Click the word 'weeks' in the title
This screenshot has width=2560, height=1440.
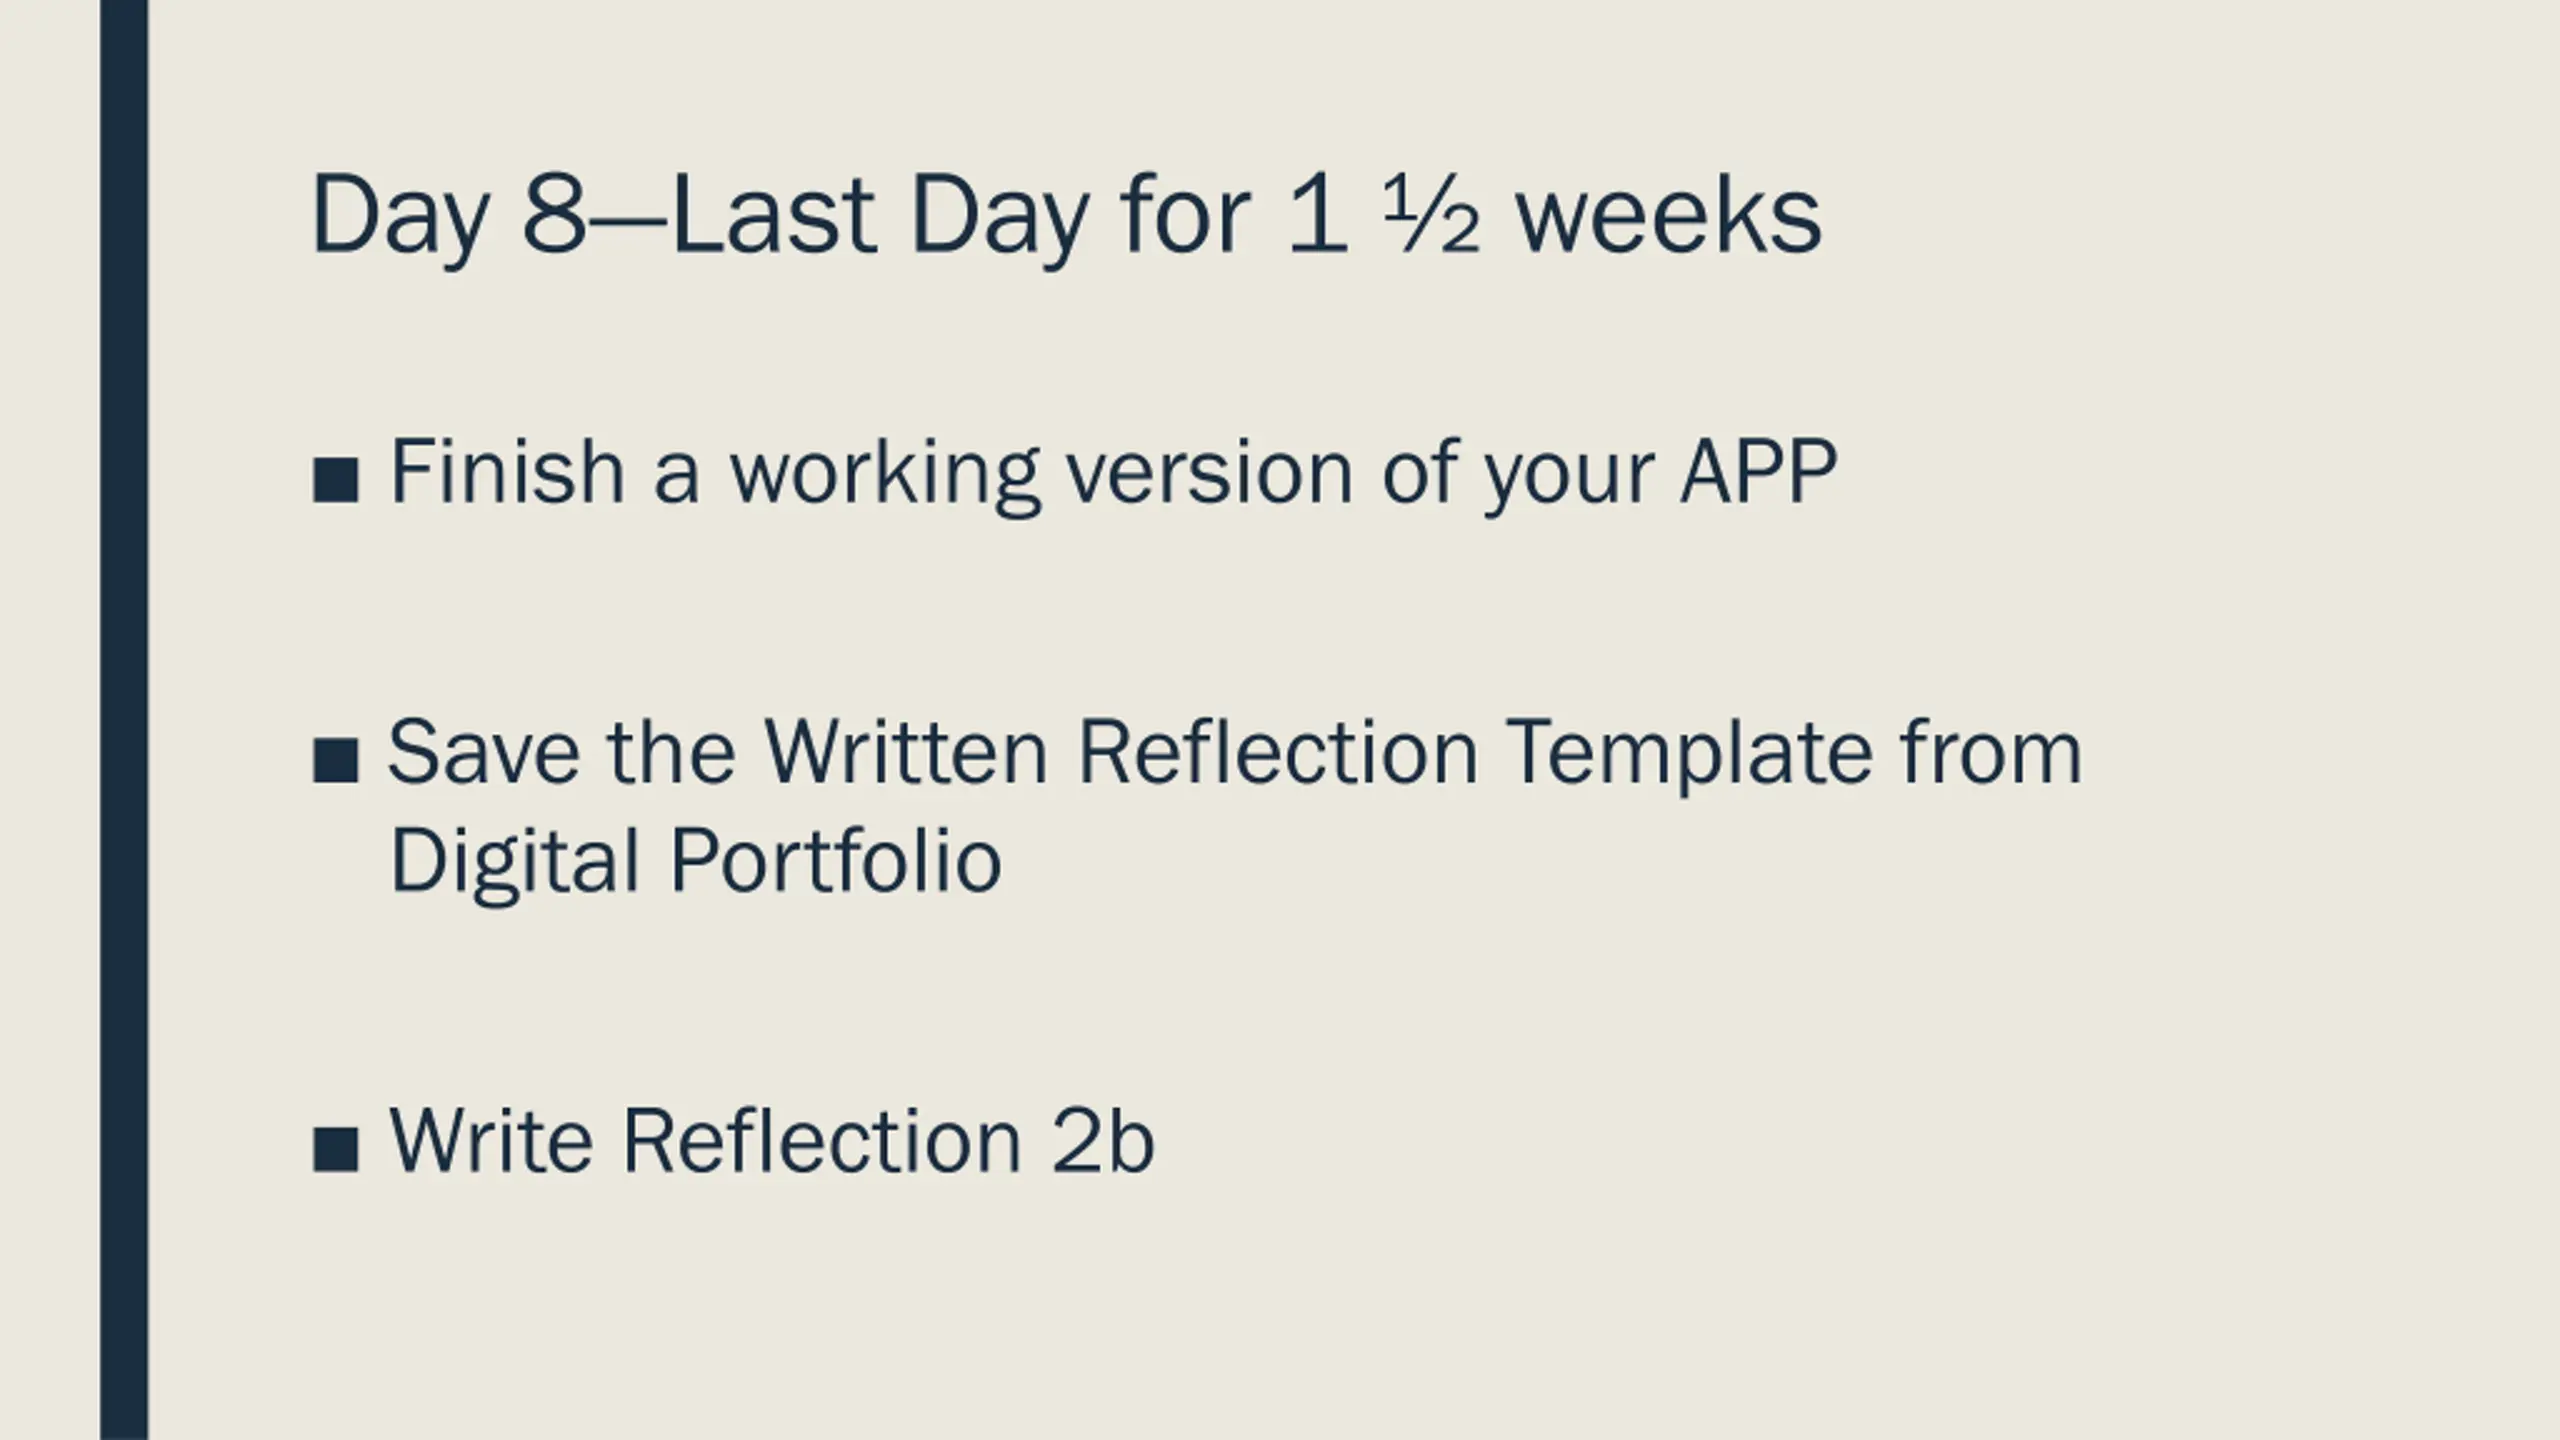pos(1669,216)
